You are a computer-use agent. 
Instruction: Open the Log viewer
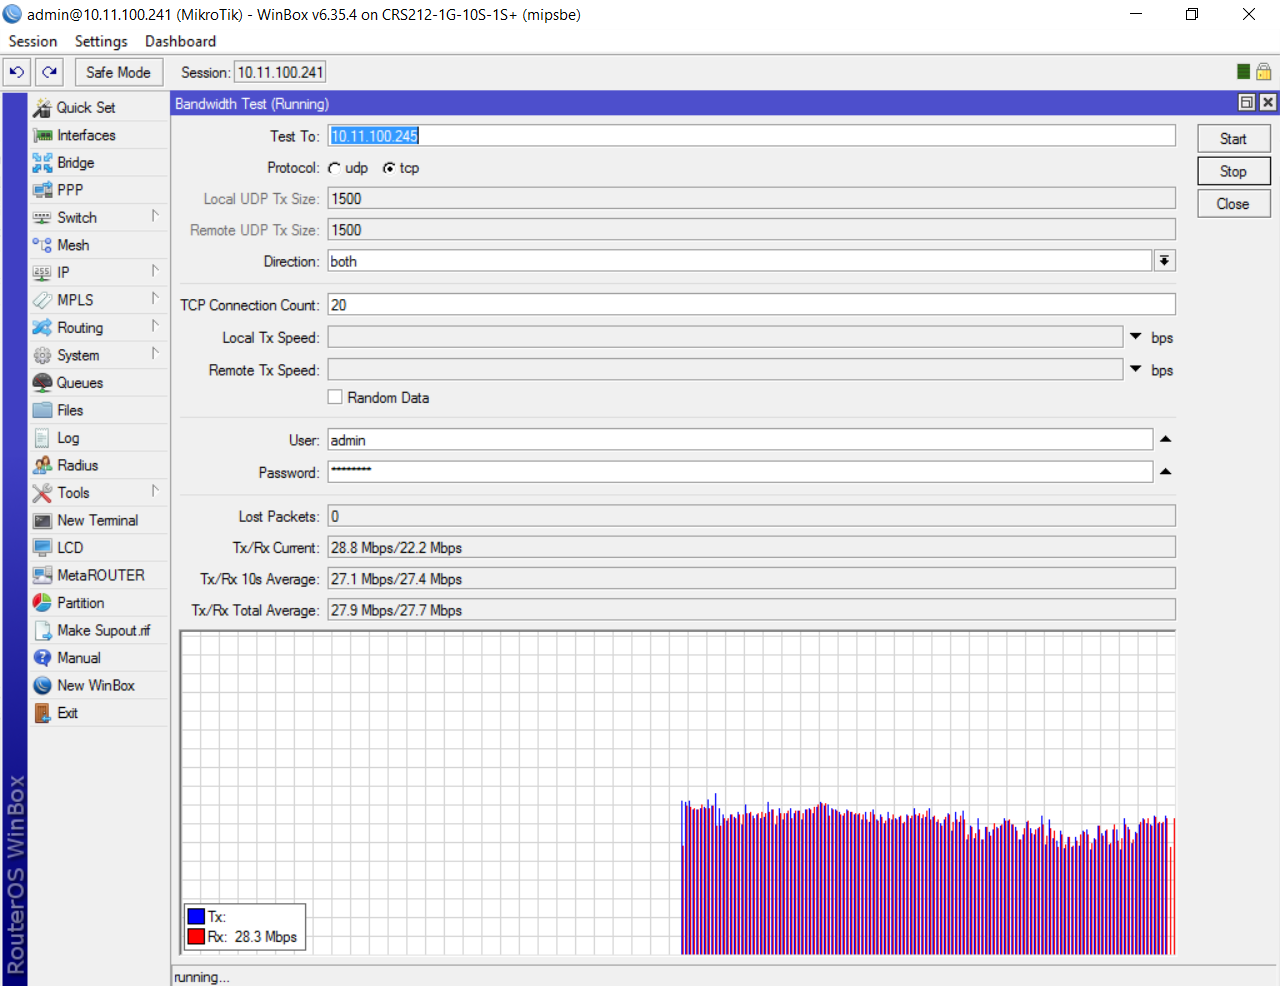point(69,437)
